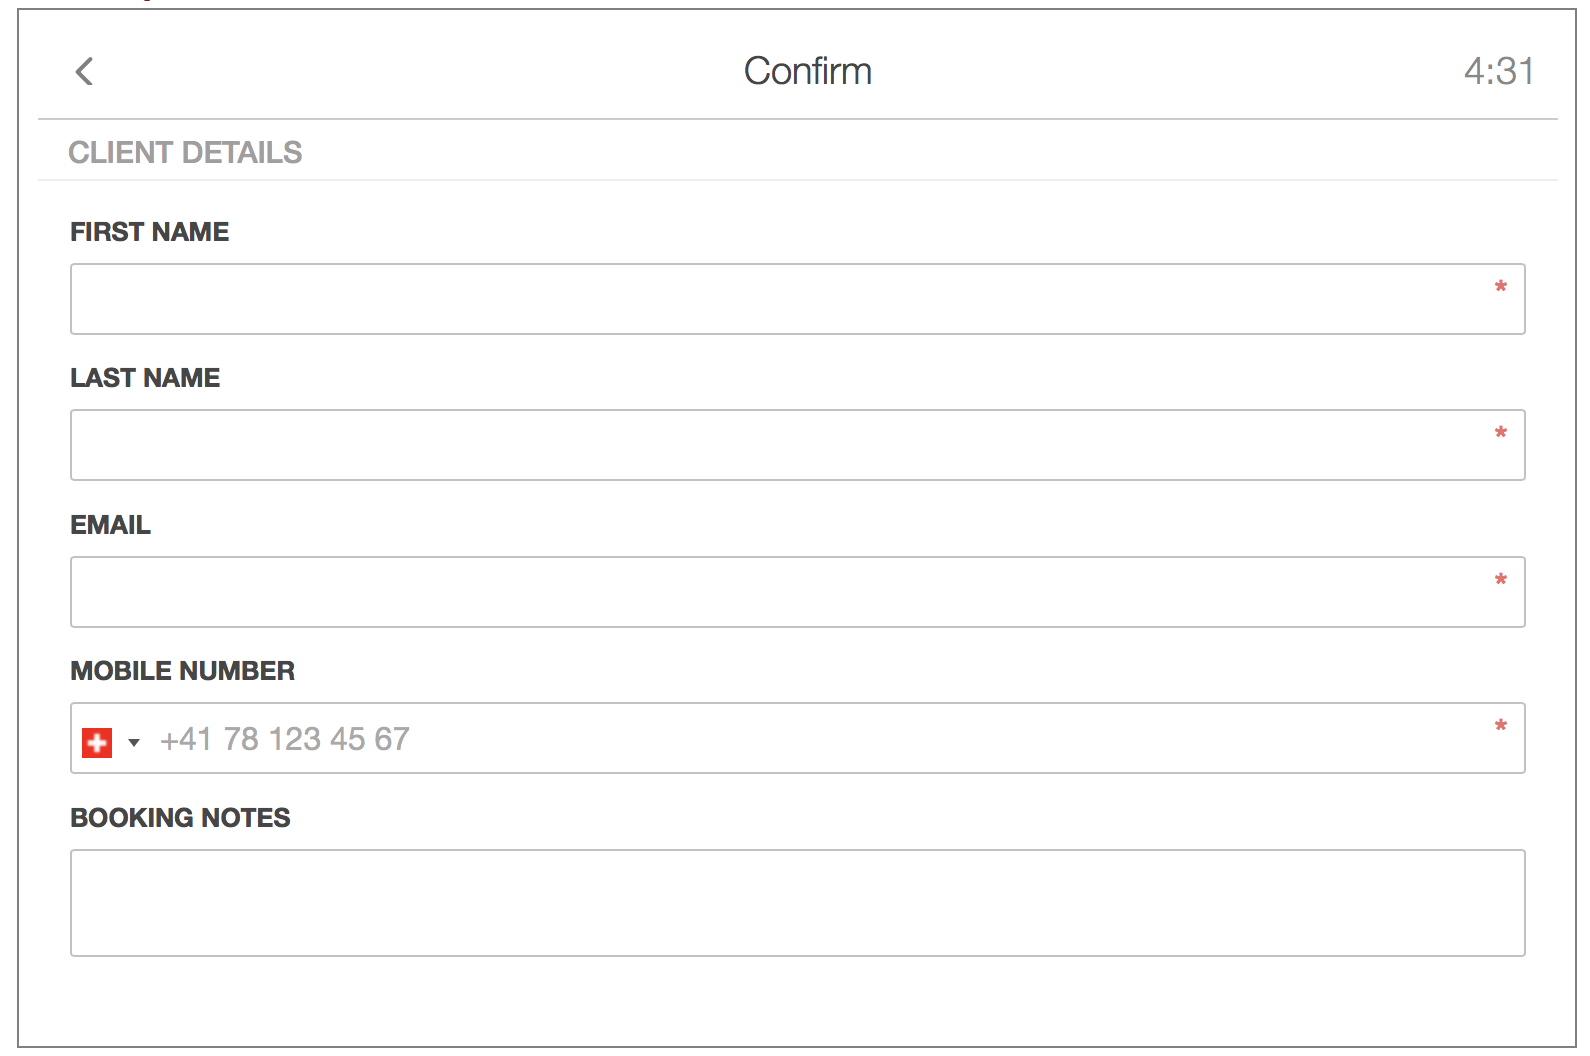Click the BOOKING NOTES label

180,818
